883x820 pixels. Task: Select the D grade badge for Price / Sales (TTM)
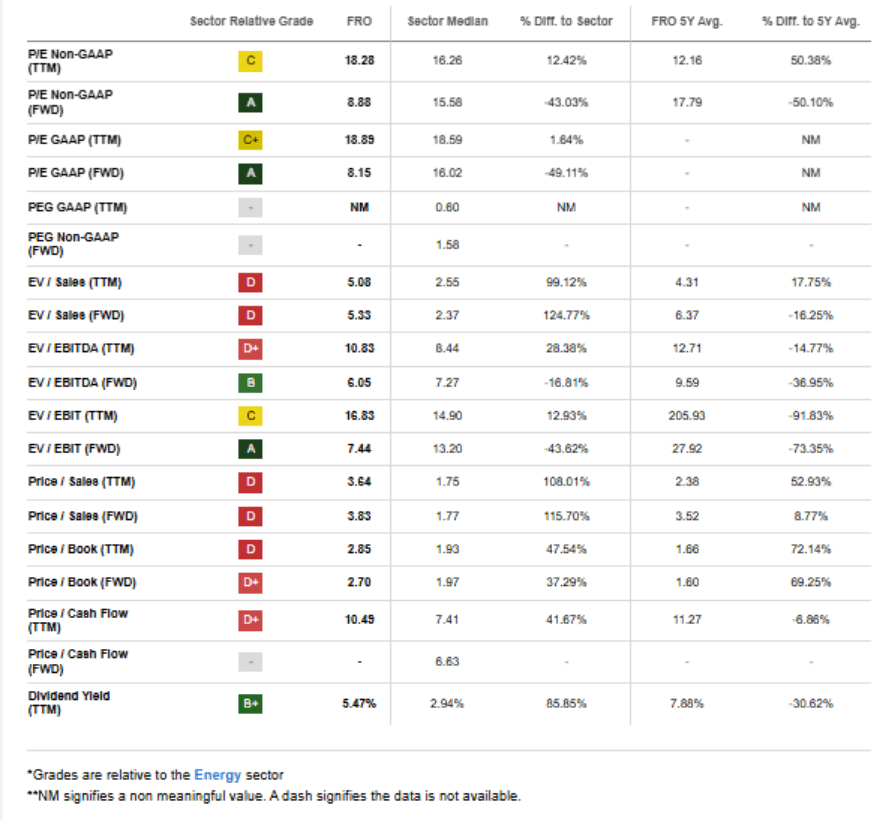pyautogui.click(x=250, y=482)
